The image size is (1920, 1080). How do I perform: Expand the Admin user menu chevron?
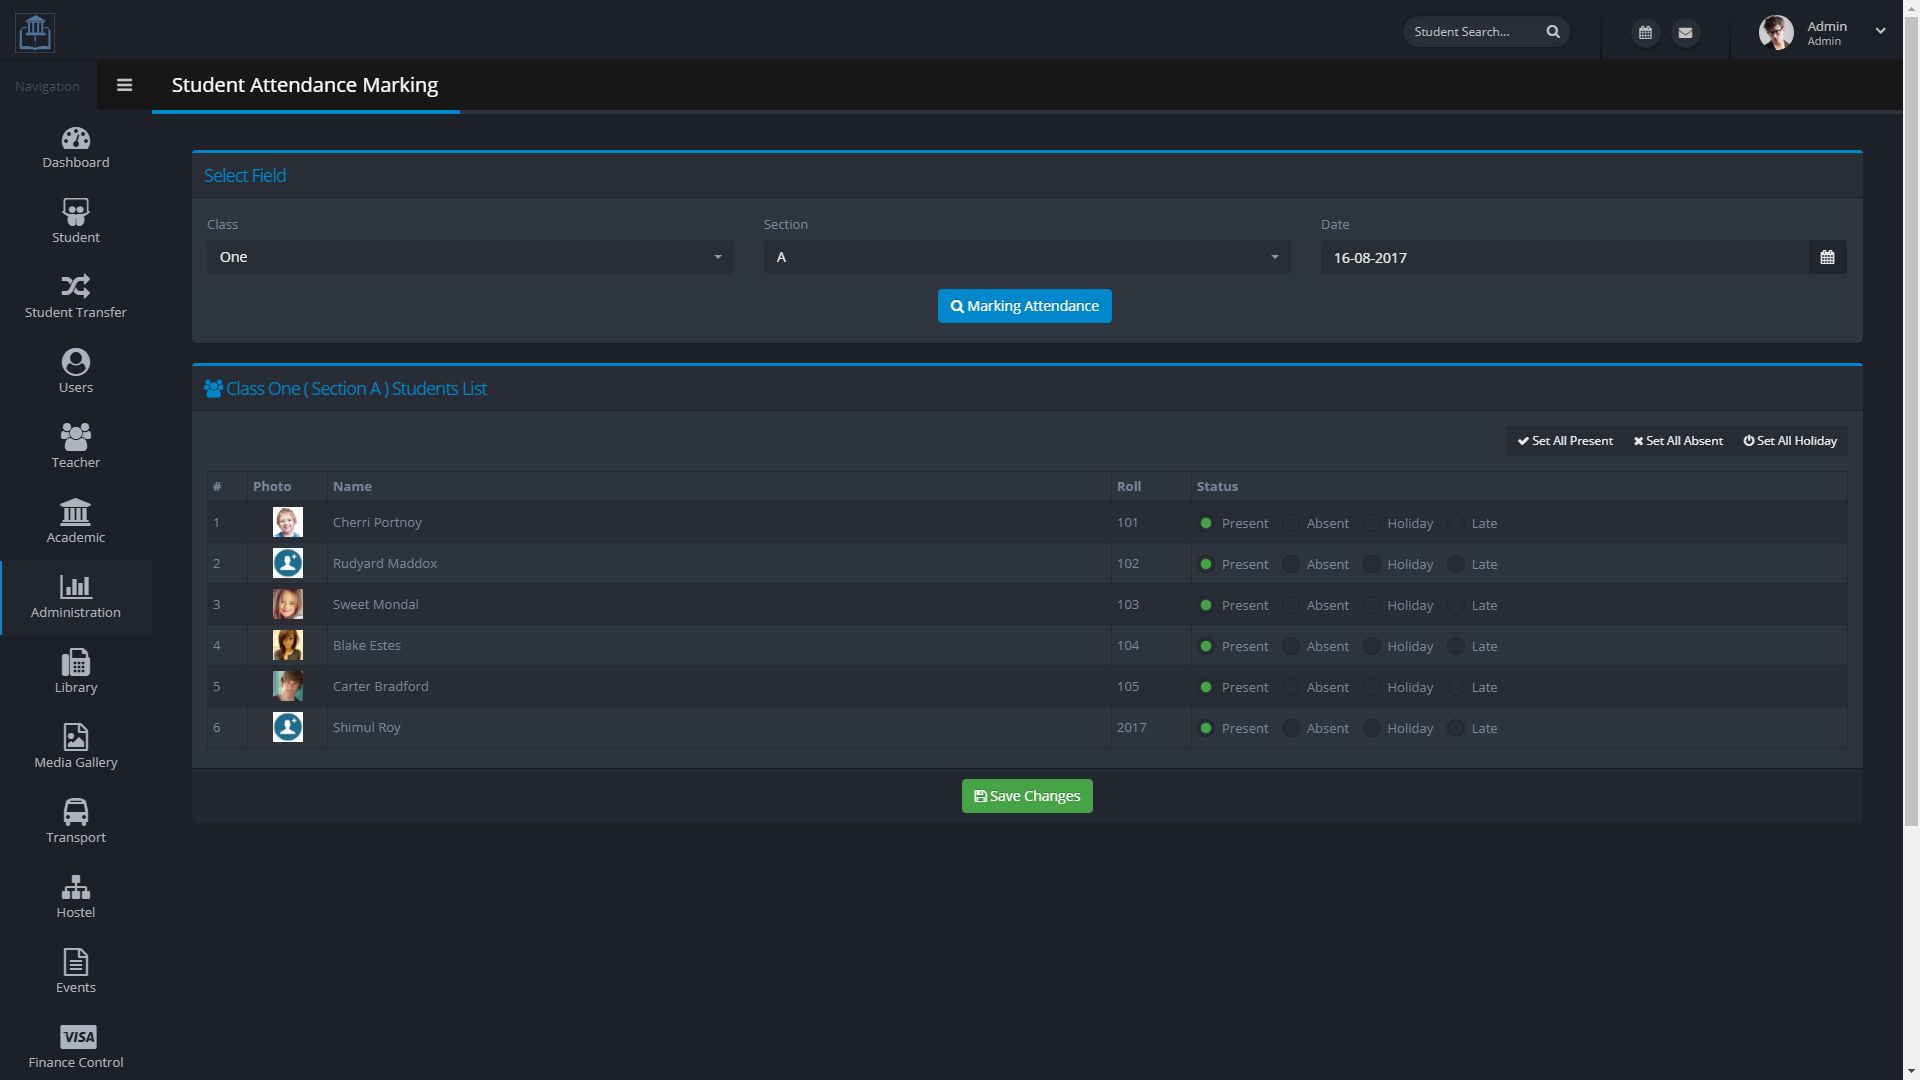pyautogui.click(x=1880, y=31)
